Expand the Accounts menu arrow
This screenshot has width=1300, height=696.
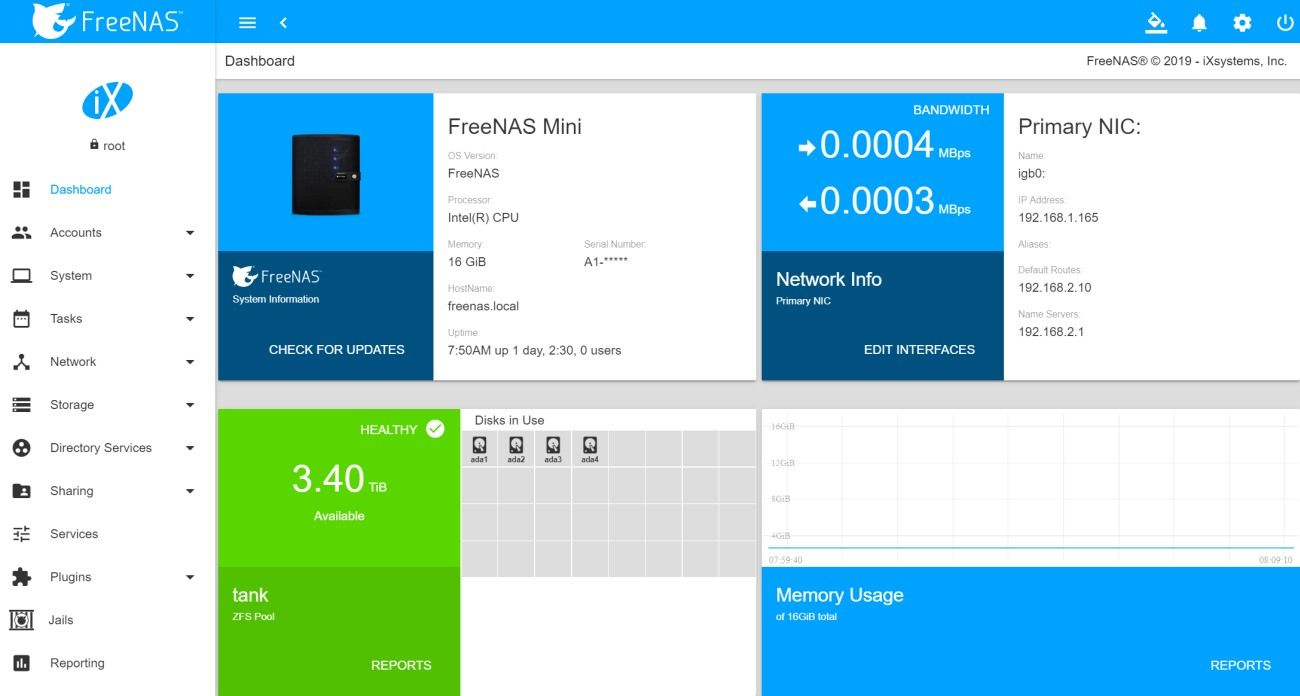point(190,233)
